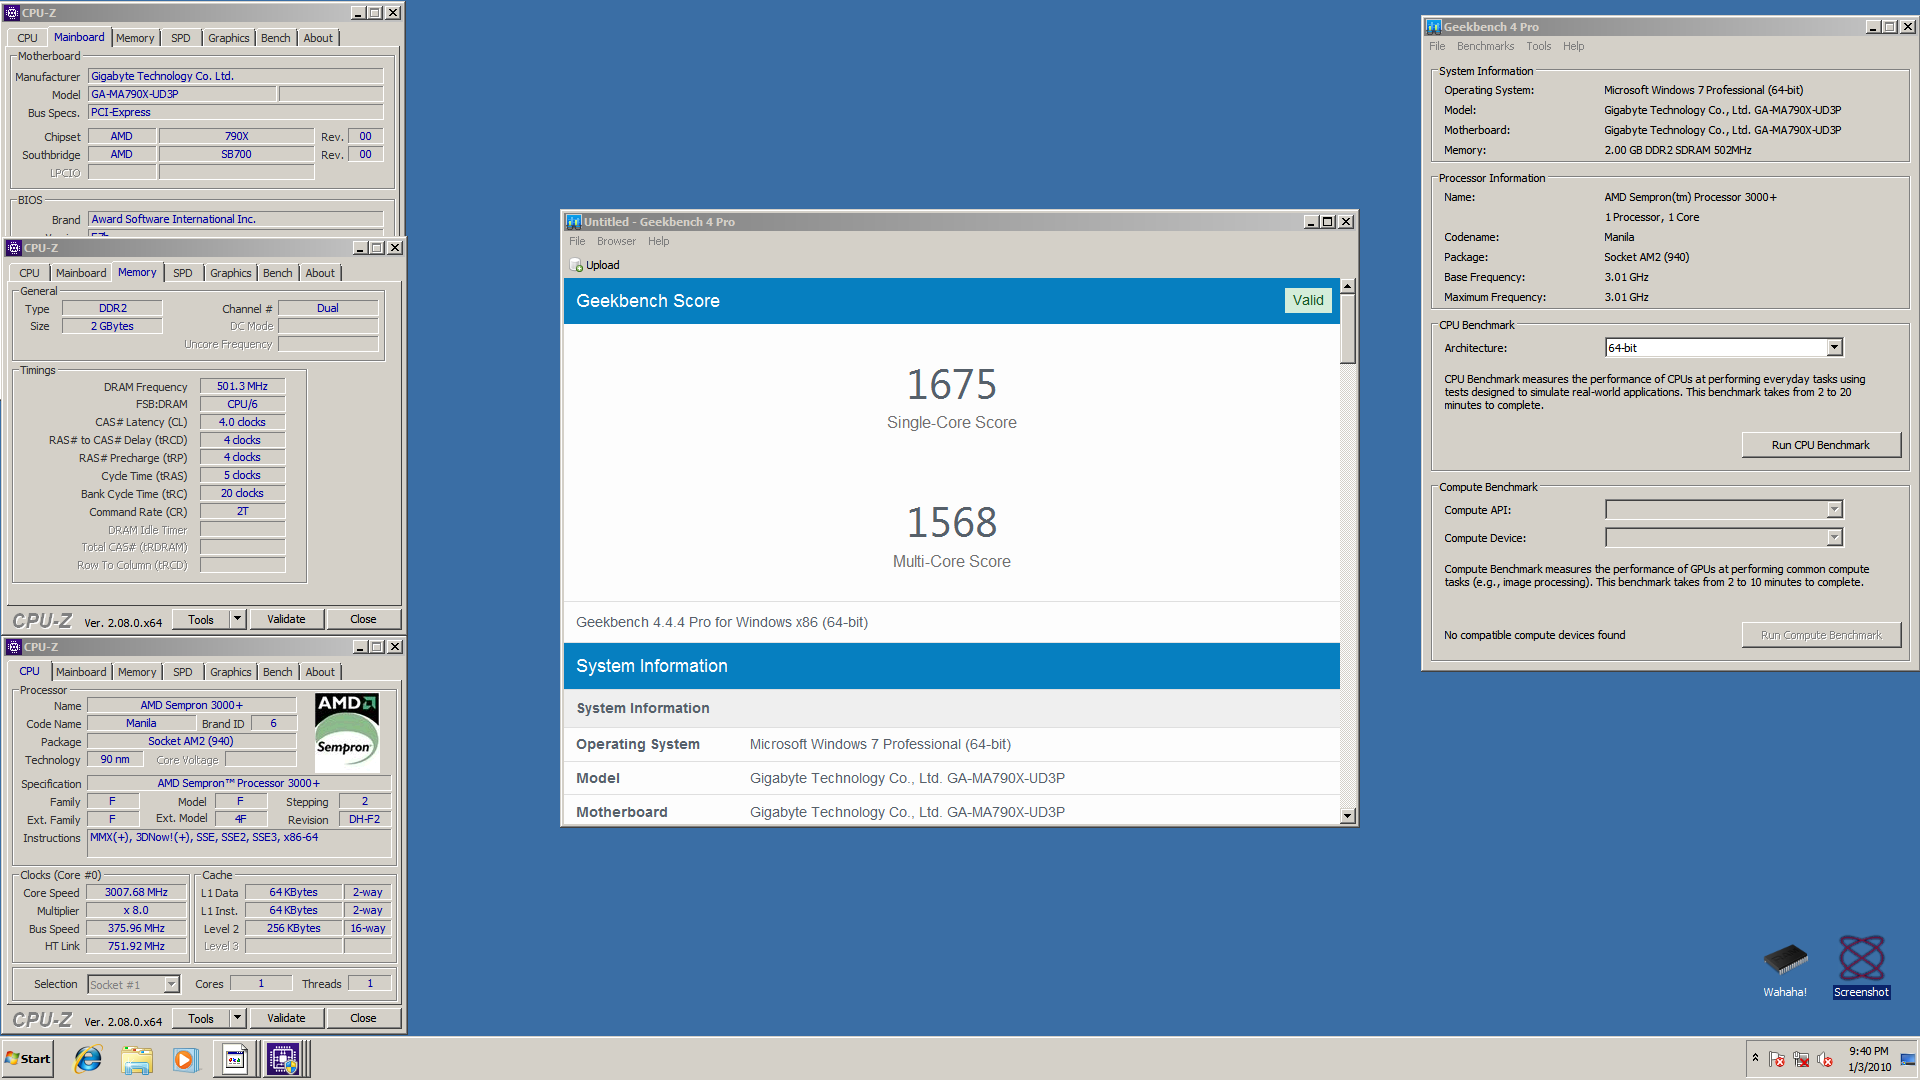Viewport: 1920px width, 1080px height.
Task: Click Validate in the Memory CPU-Z window
Action: tap(286, 620)
